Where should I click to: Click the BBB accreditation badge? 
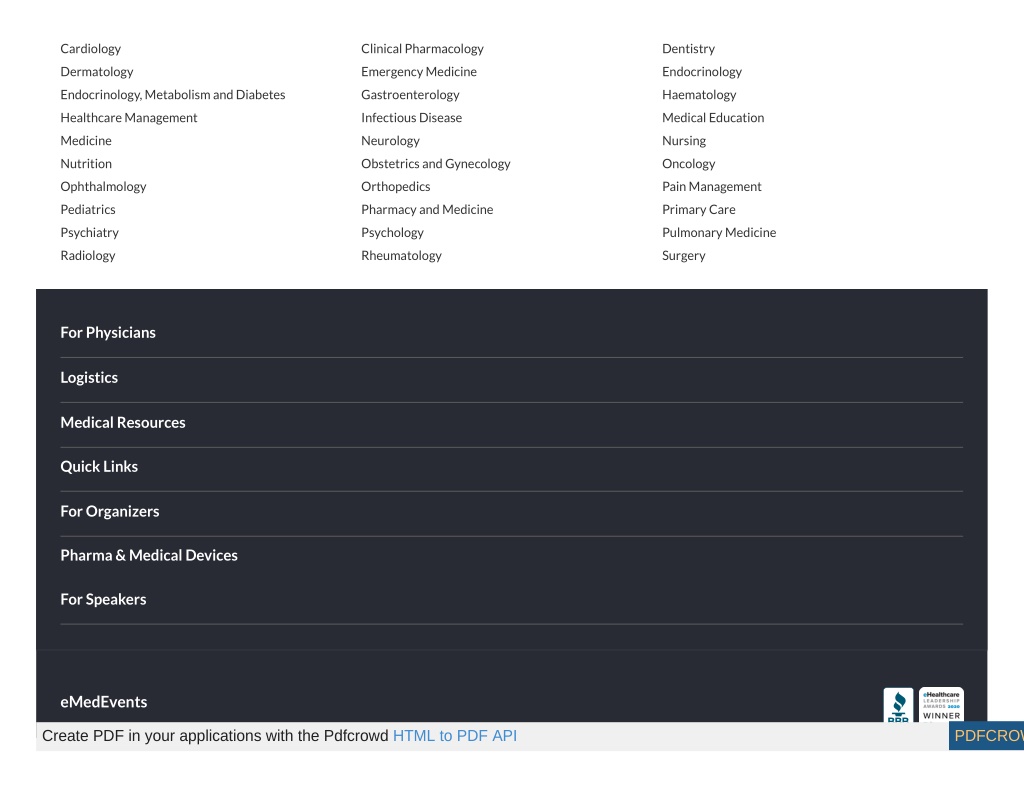(x=898, y=705)
